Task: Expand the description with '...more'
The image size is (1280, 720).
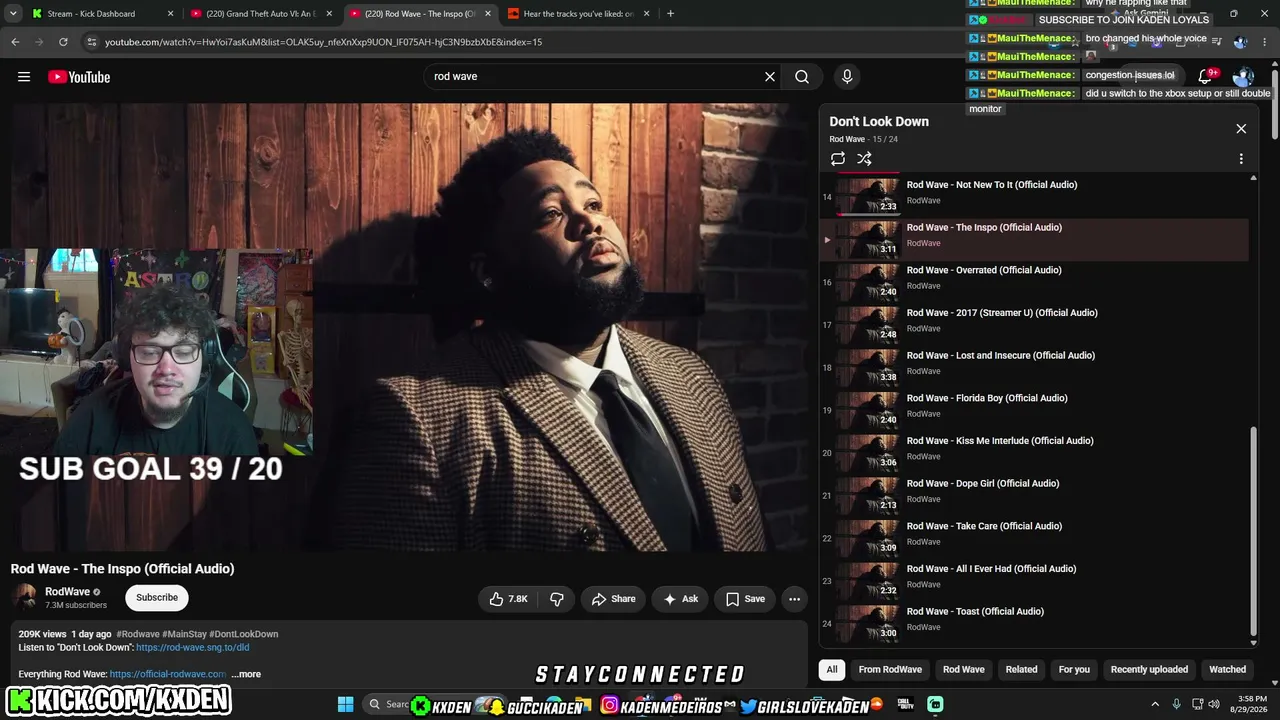Action: click(246, 674)
